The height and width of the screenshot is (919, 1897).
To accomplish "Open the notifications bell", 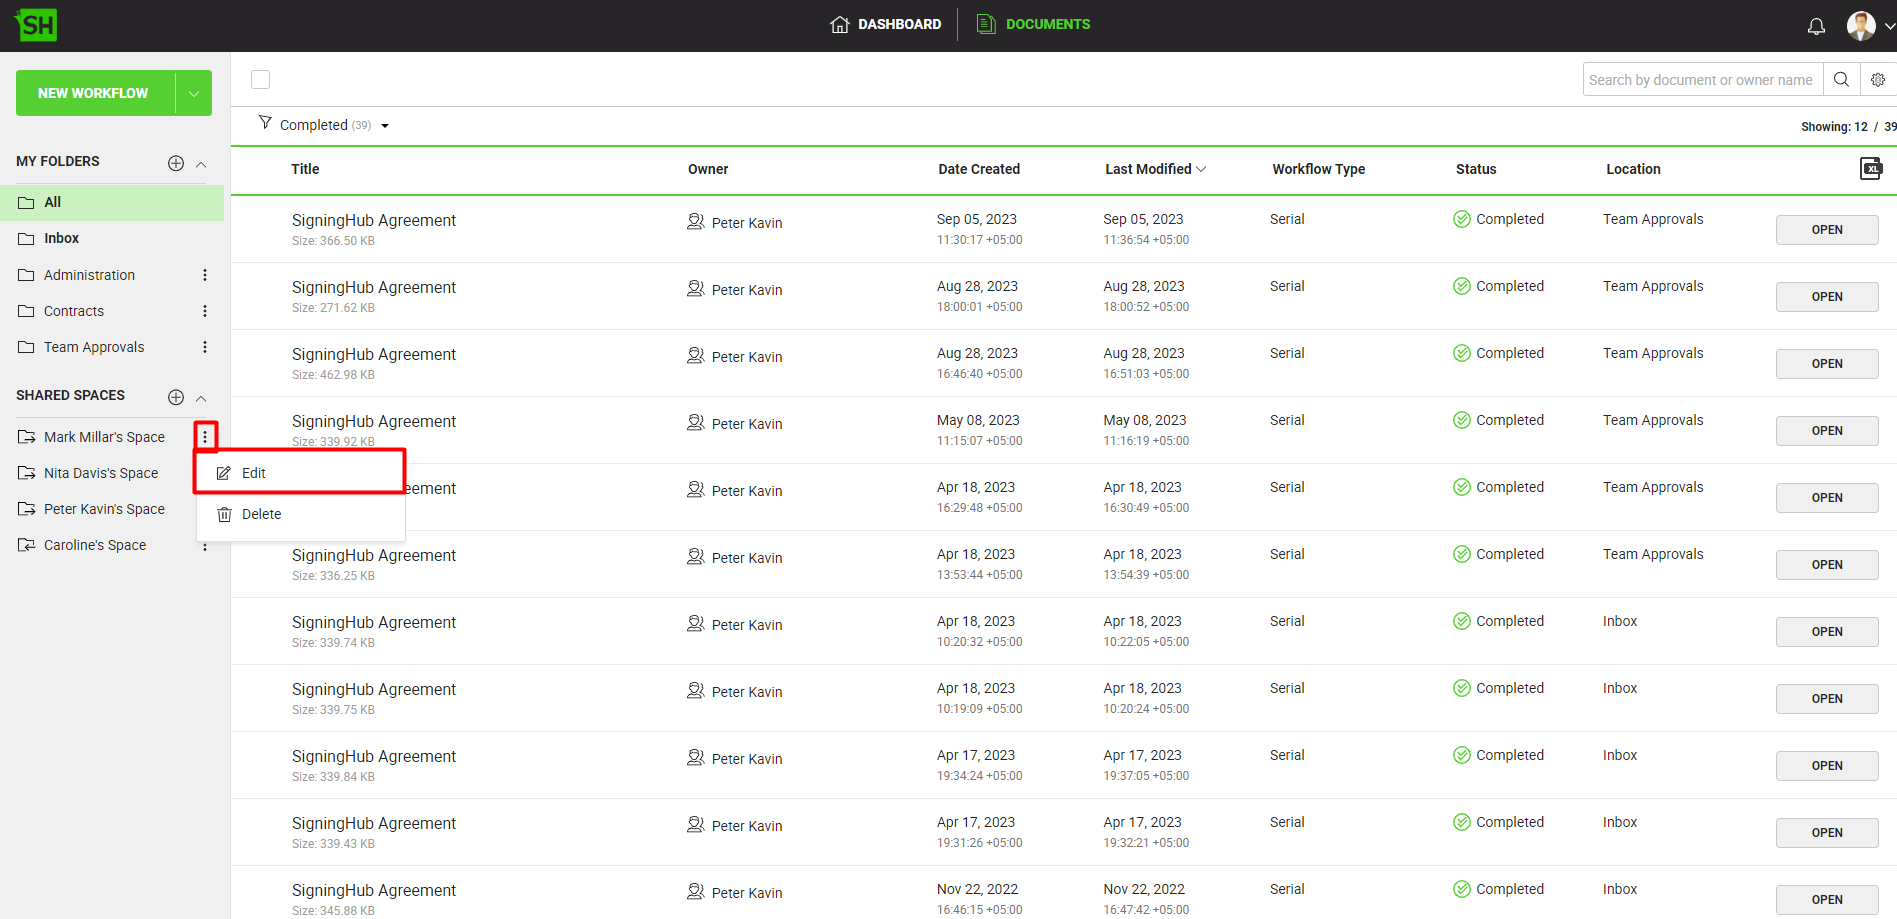I will [1816, 26].
